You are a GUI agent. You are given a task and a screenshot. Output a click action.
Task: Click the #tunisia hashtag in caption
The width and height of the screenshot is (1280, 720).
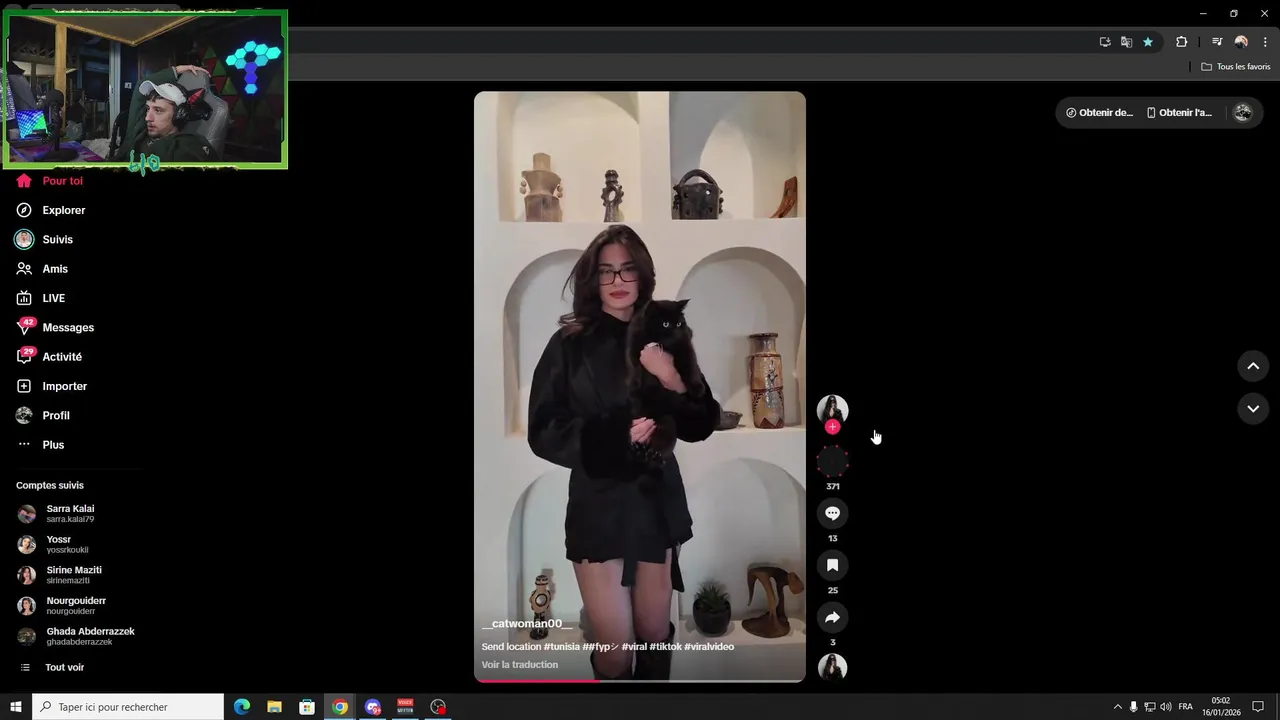coord(562,647)
